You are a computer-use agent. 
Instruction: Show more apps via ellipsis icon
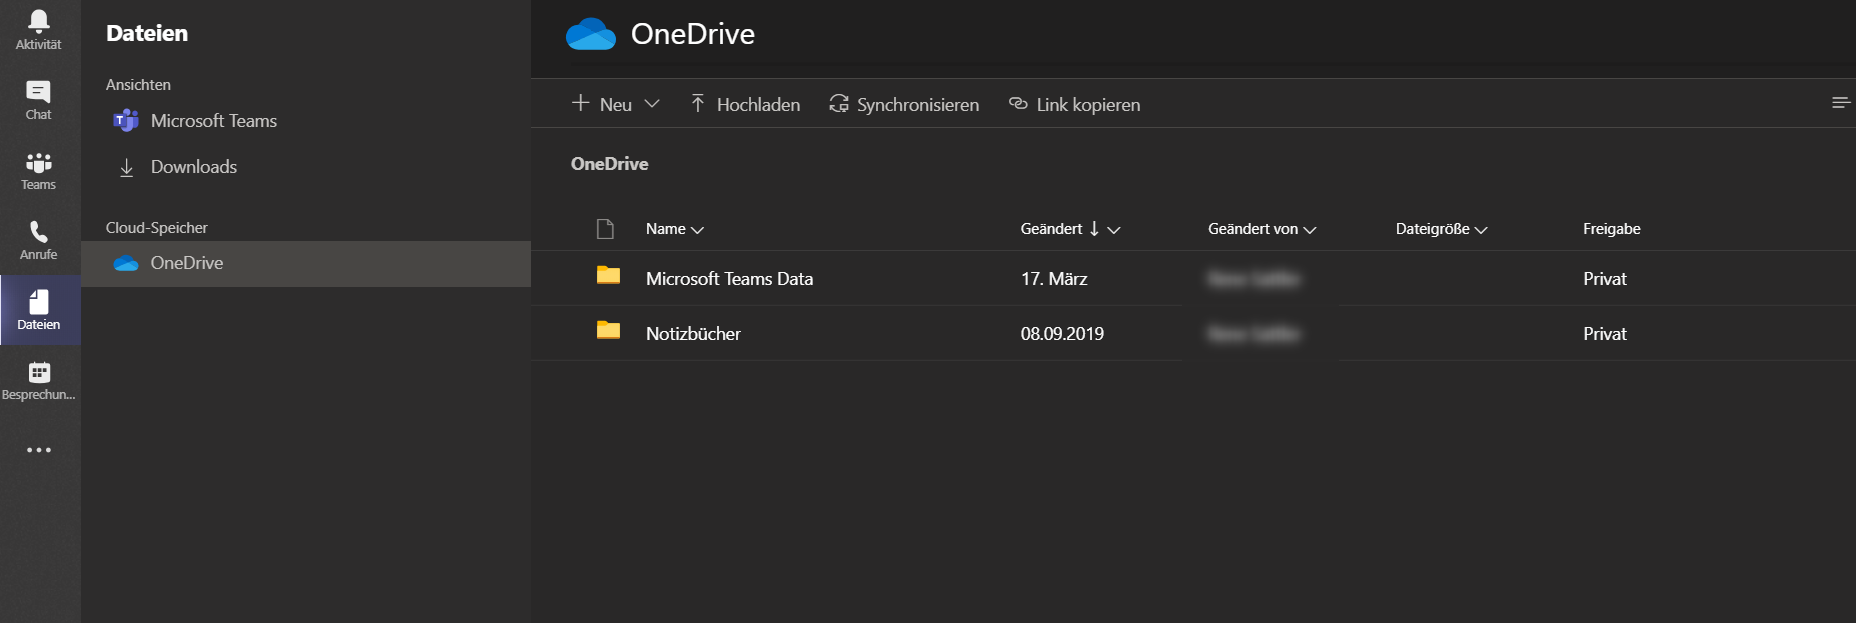pos(39,450)
